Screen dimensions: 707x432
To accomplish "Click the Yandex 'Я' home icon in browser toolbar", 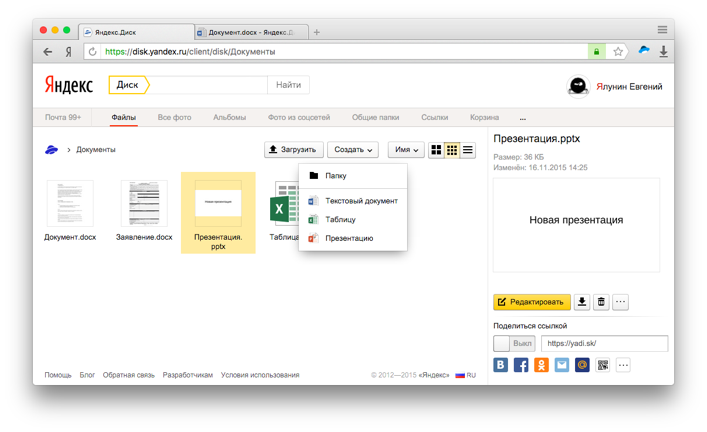I will coord(69,52).
